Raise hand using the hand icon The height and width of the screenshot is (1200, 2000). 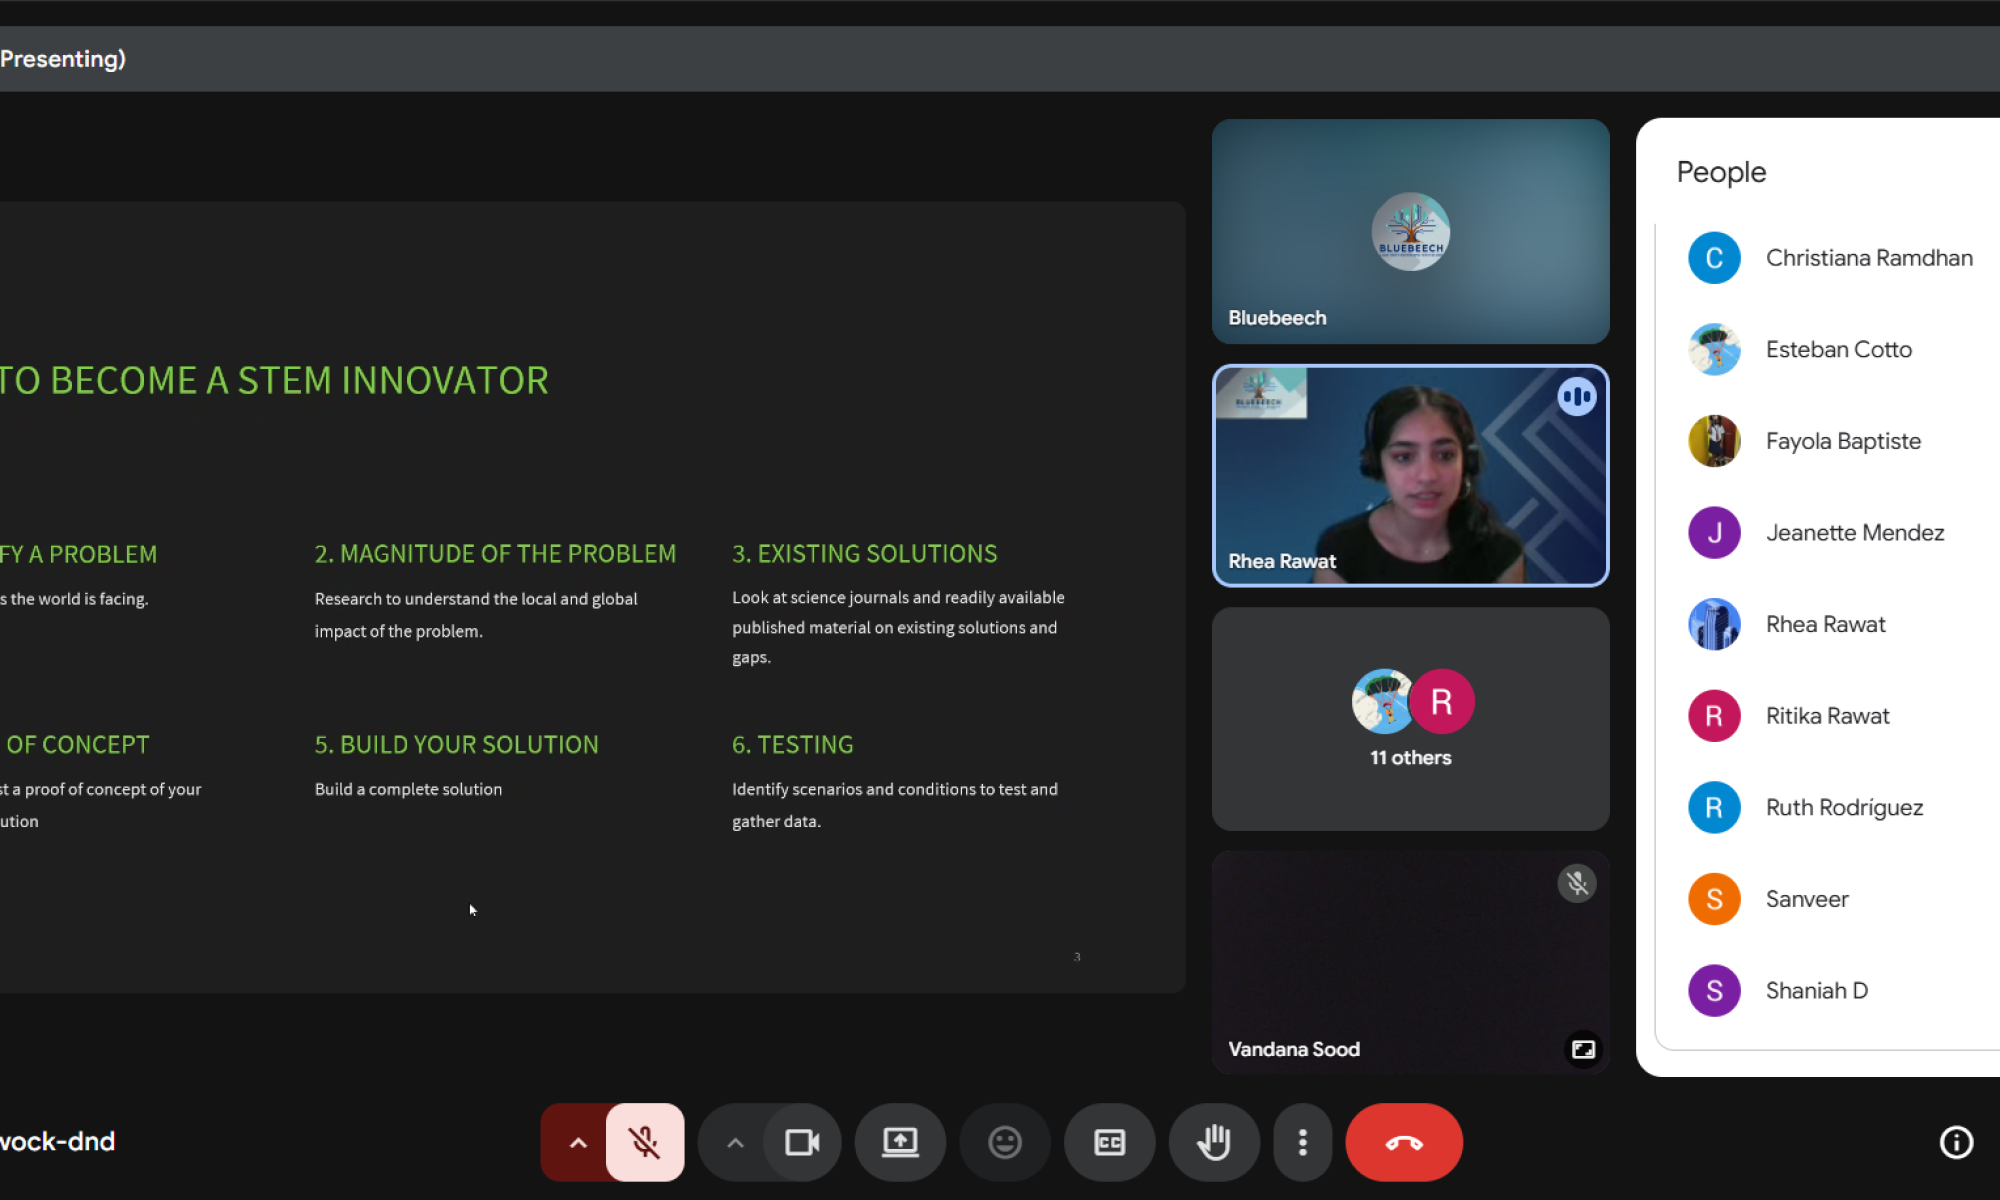pyautogui.click(x=1214, y=1142)
